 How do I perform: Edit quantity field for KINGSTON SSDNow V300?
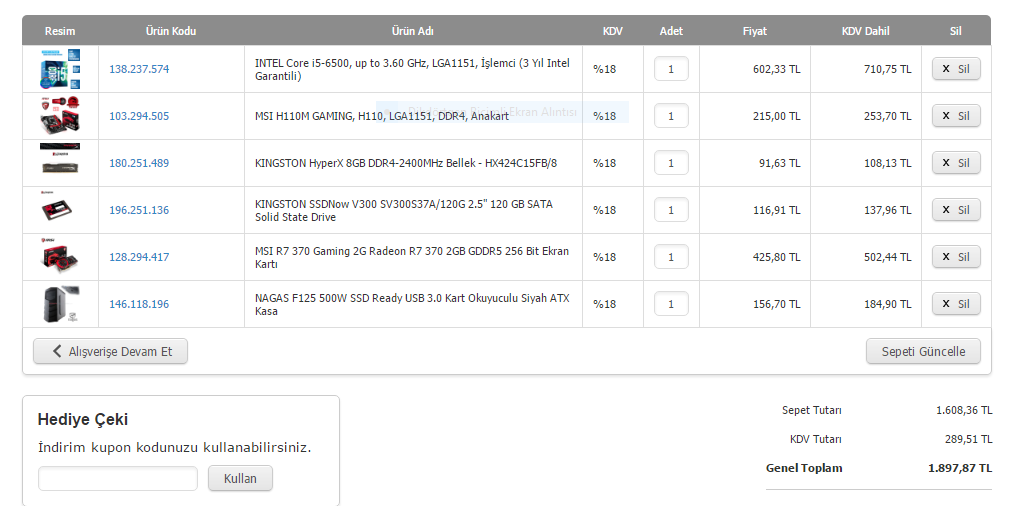(x=671, y=210)
